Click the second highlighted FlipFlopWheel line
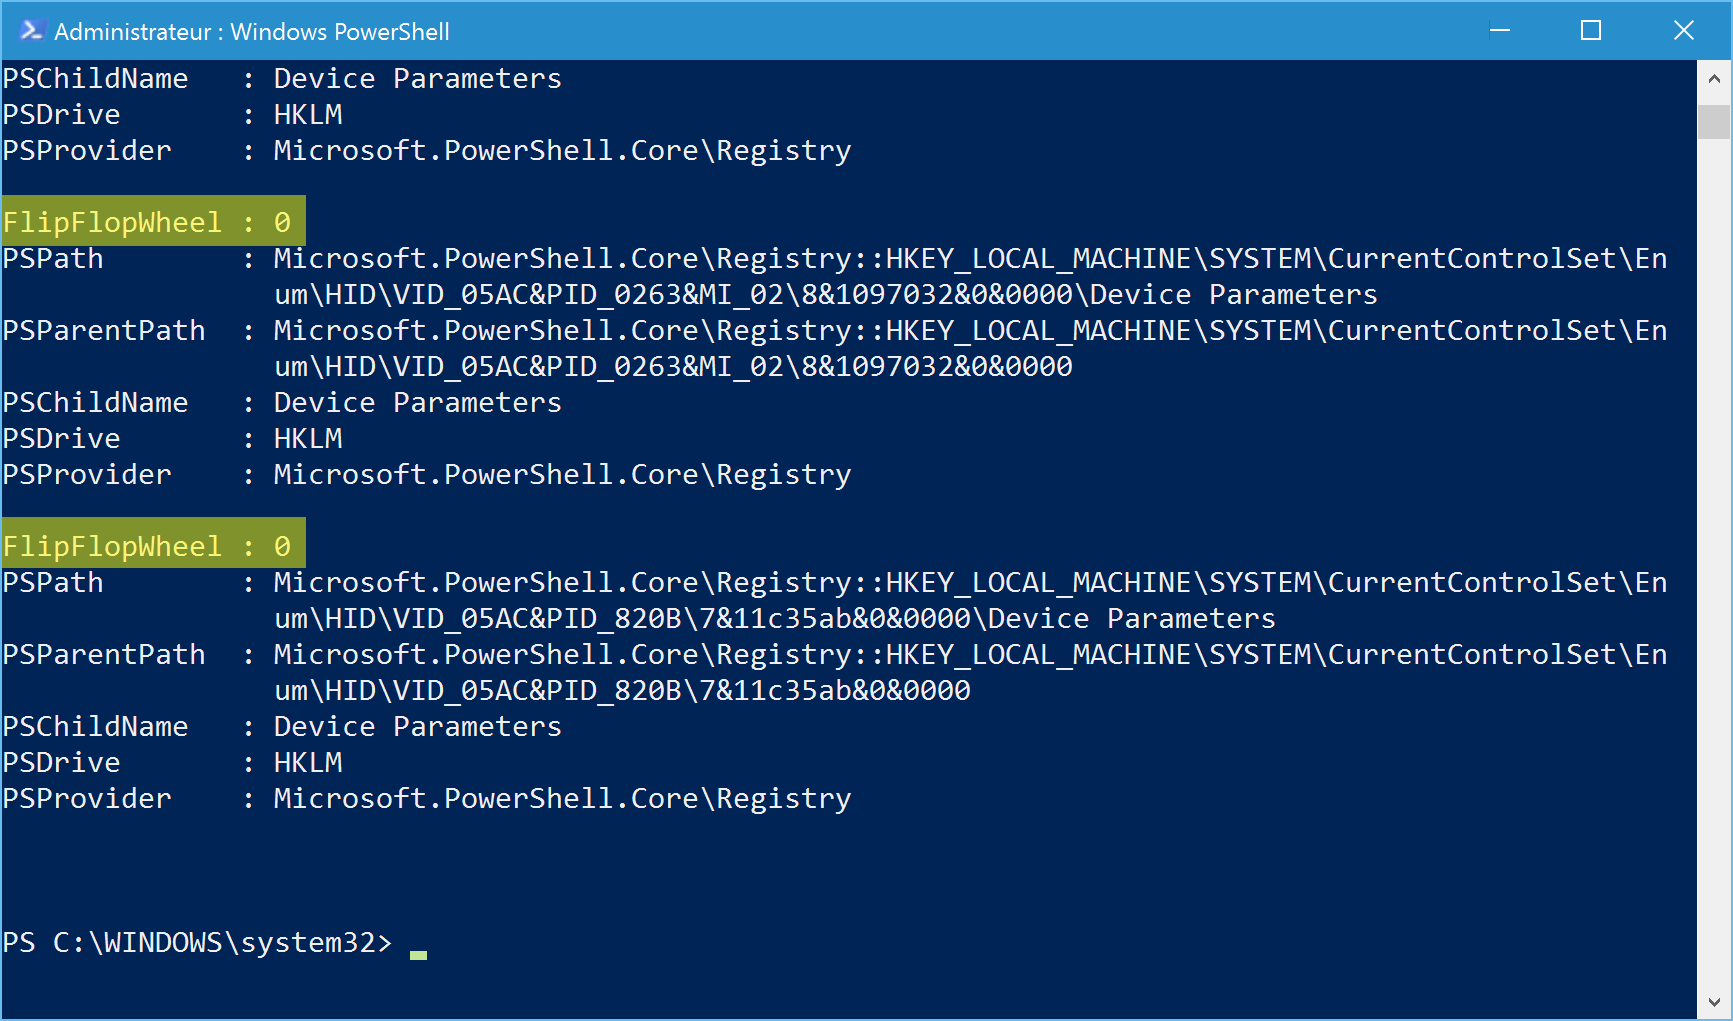The width and height of the screenshot is (1733, 1021). pos(153,546)
